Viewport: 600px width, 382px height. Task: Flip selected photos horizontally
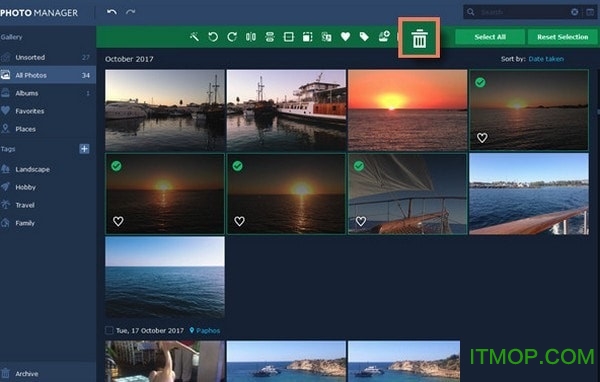pyautogui.click(x=251, y=37)
